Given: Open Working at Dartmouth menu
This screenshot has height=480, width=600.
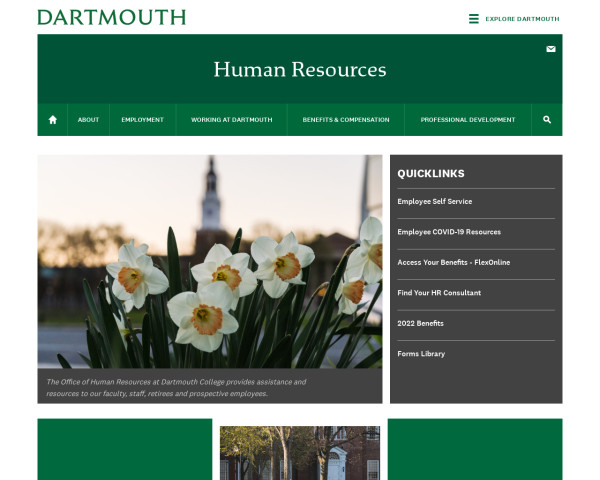Looking at the screenshot, I should point(231,120).
